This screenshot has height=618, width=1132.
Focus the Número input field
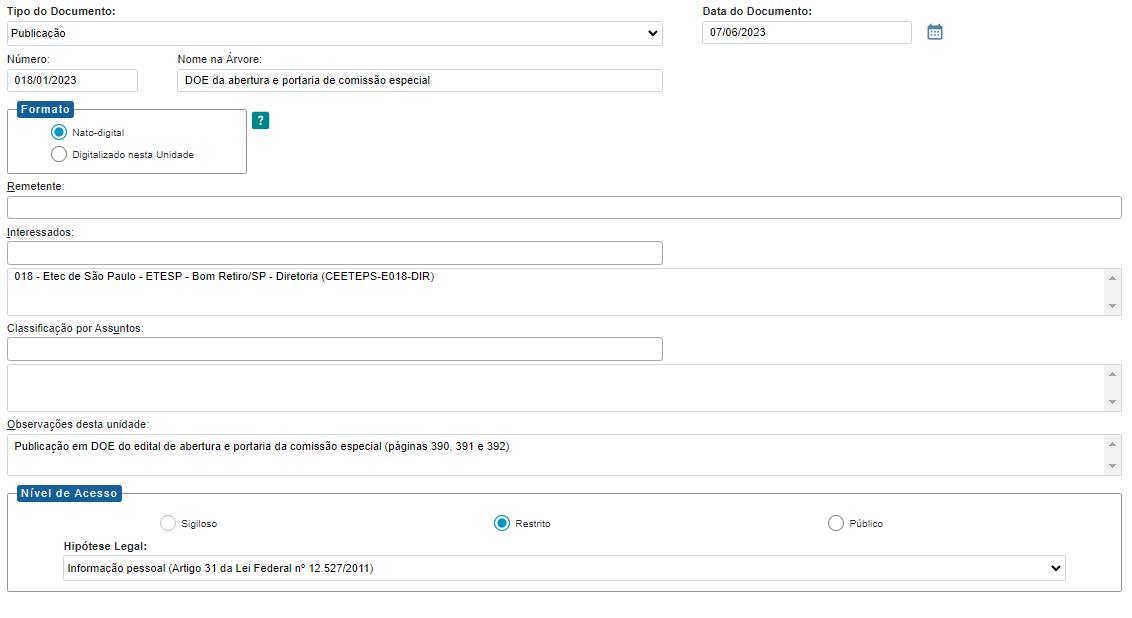pos(72,80)
